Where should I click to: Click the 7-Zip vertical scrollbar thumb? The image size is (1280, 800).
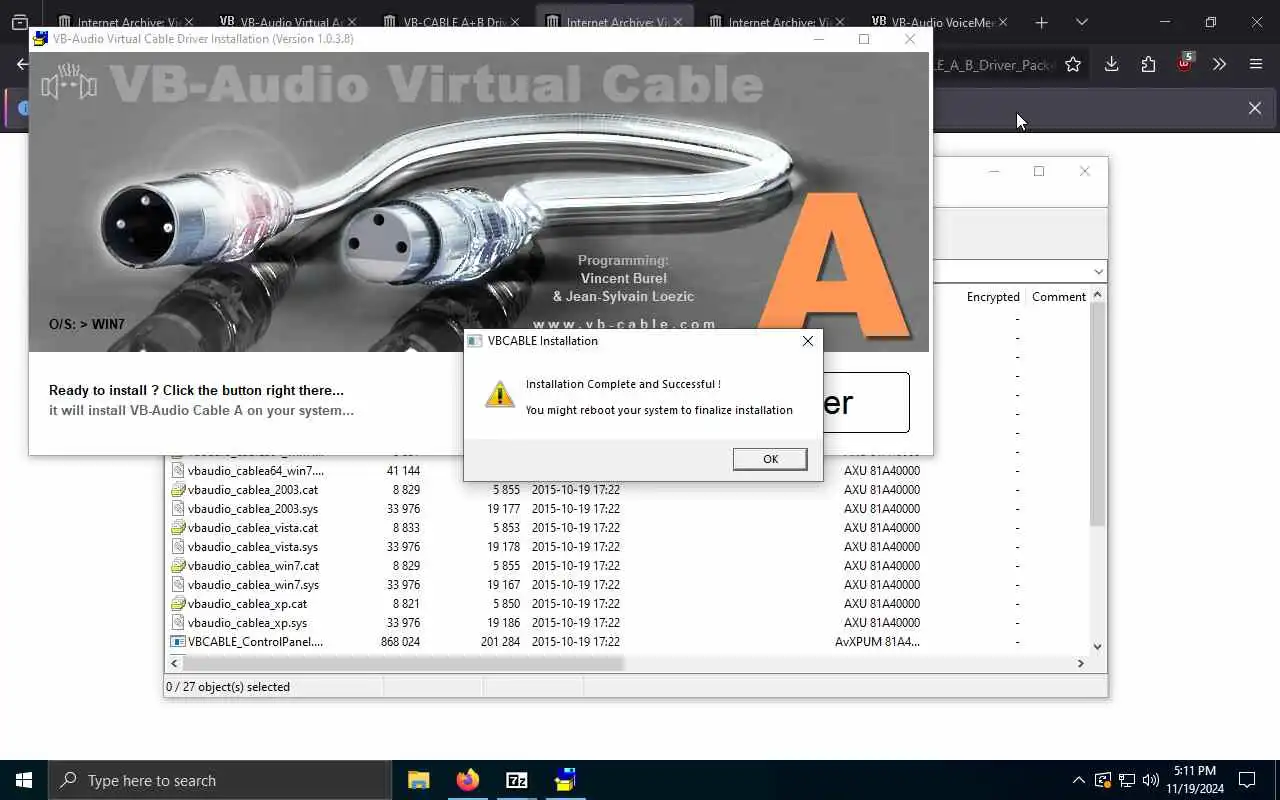point(1097,415)
